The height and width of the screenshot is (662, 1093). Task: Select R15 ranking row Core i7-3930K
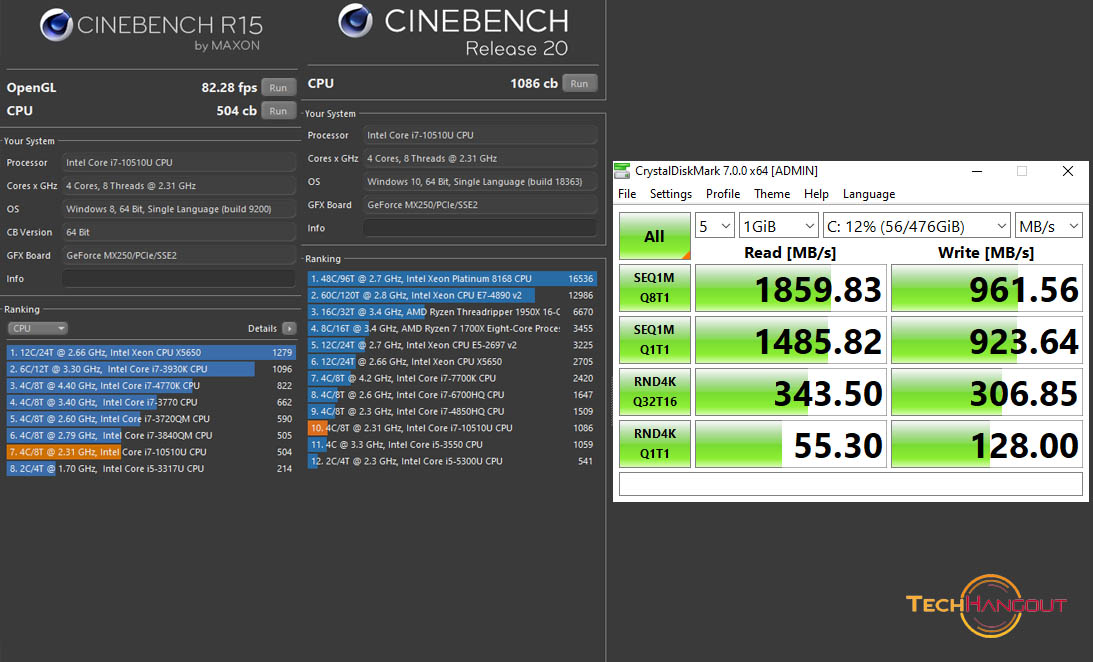[151, 369]
